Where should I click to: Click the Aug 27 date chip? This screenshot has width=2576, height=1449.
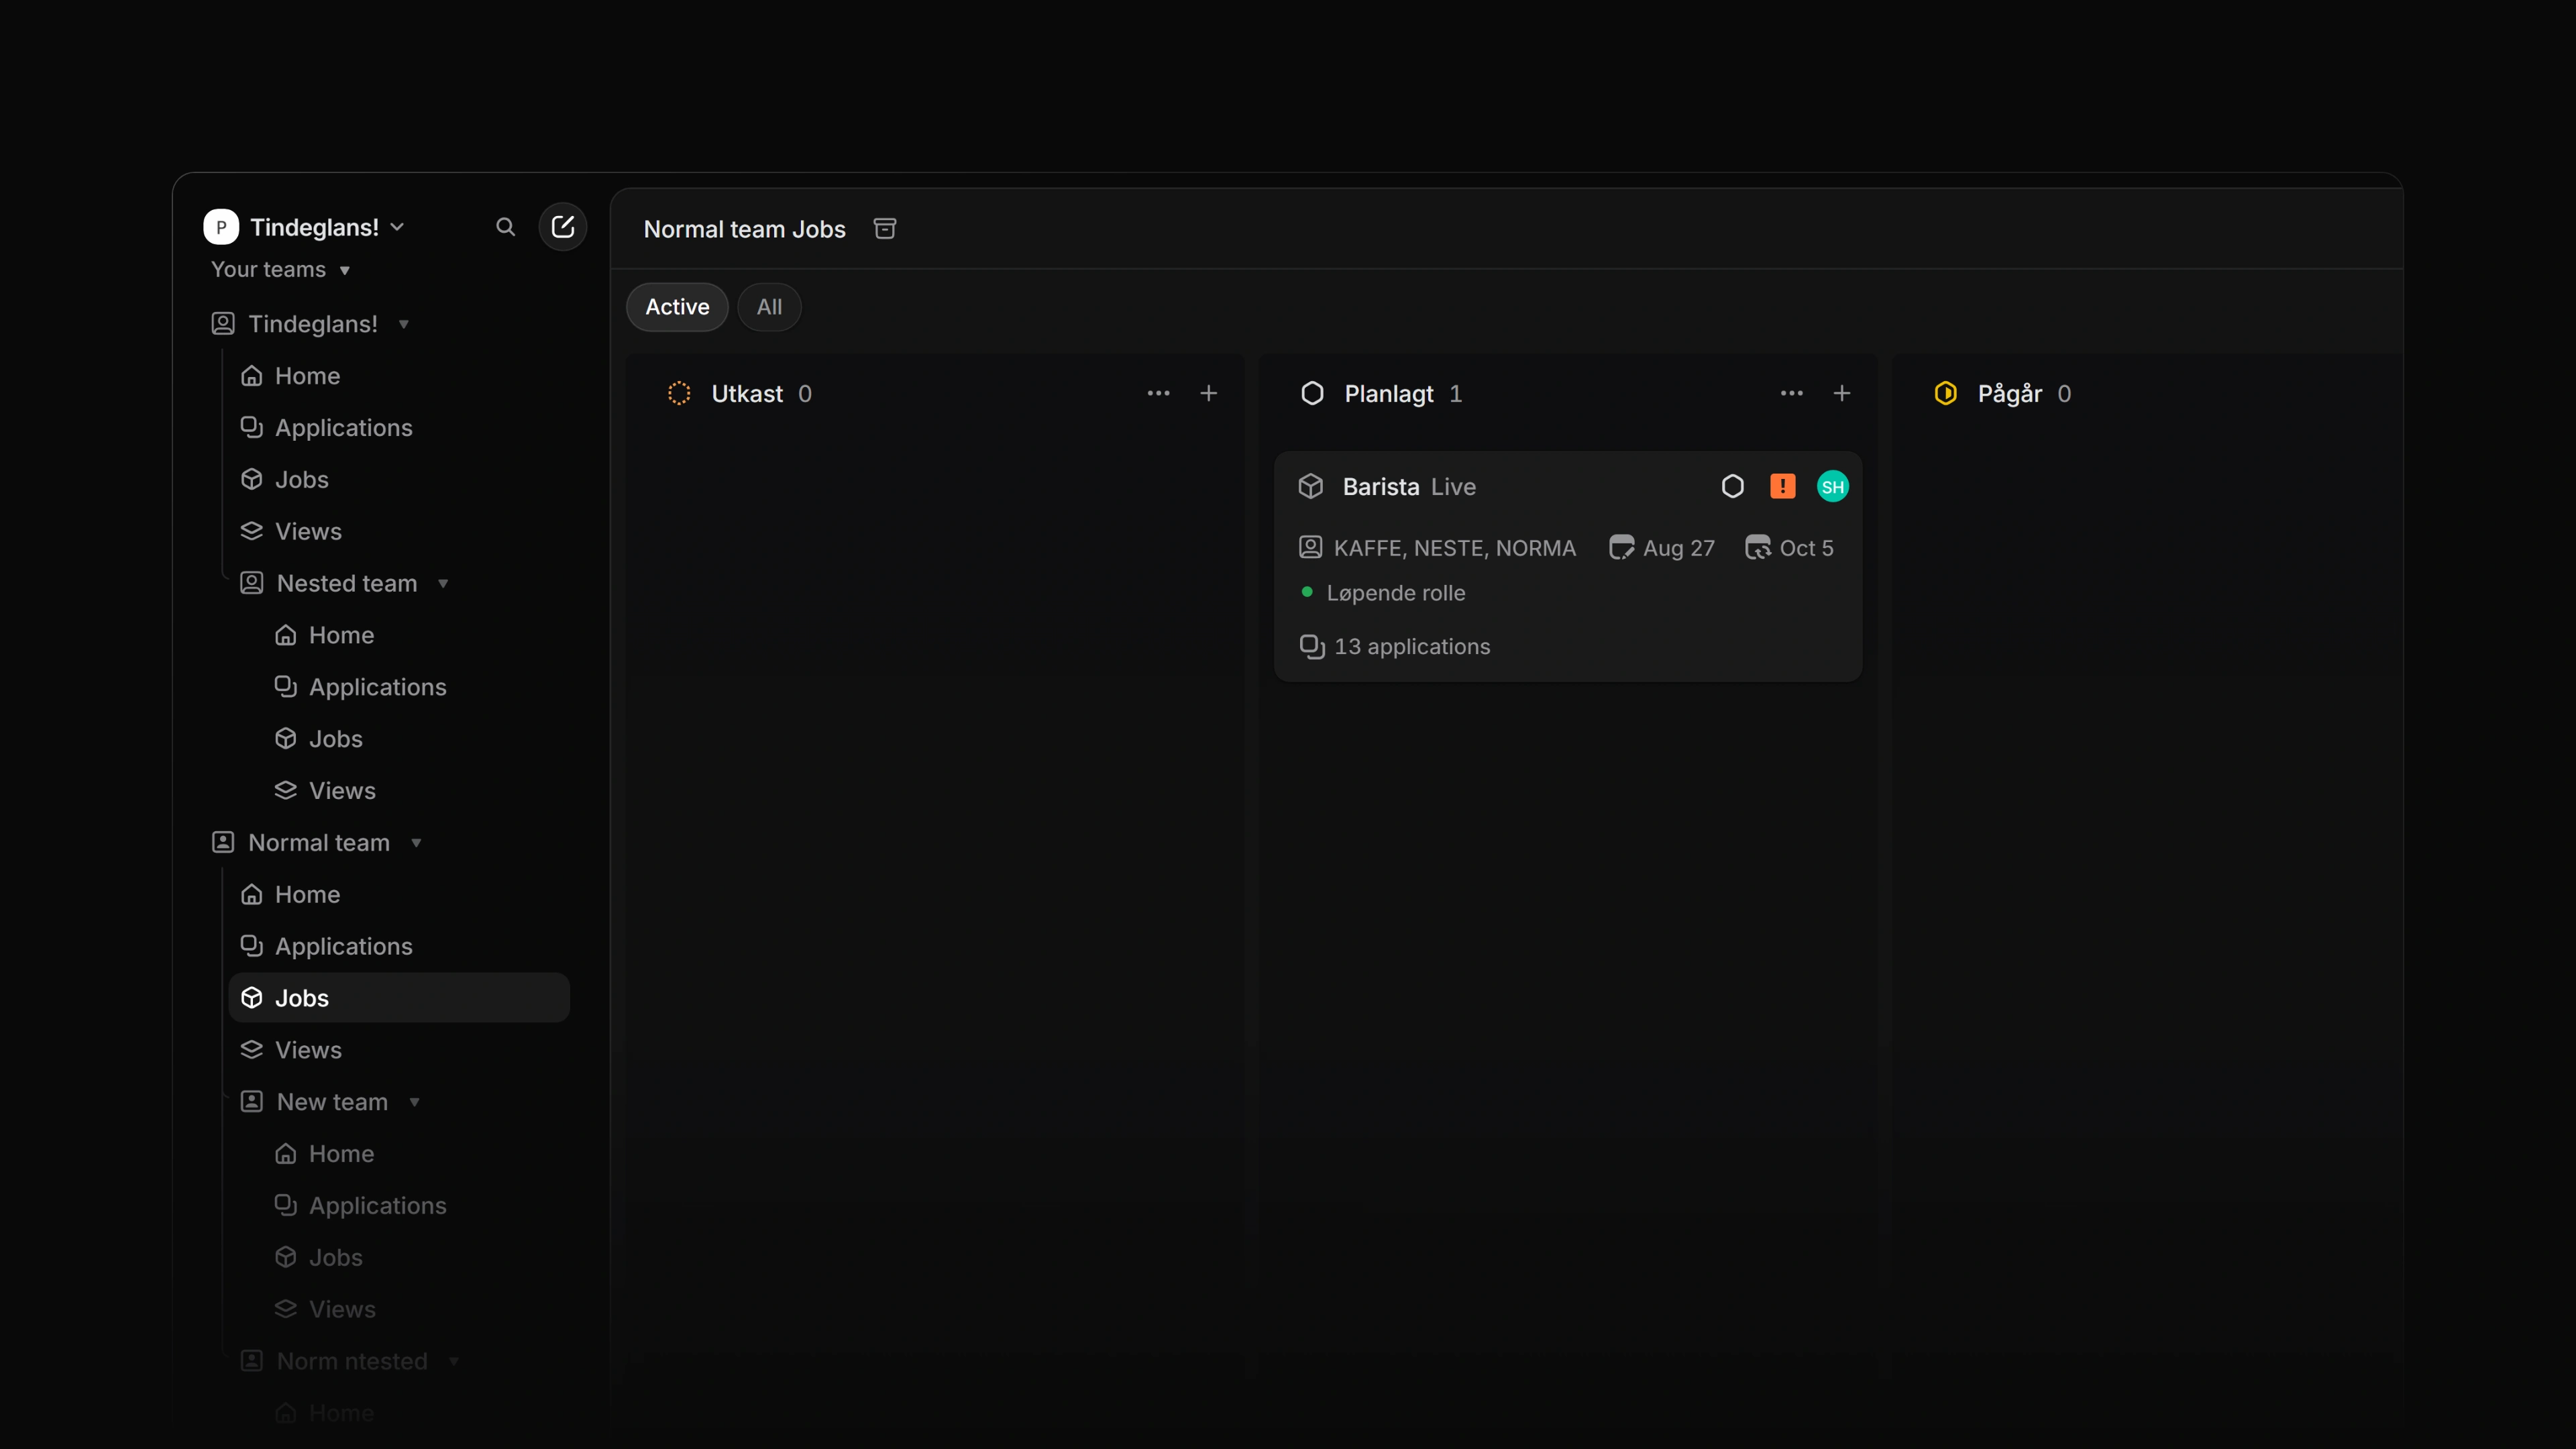click(x=1662, y=548)
